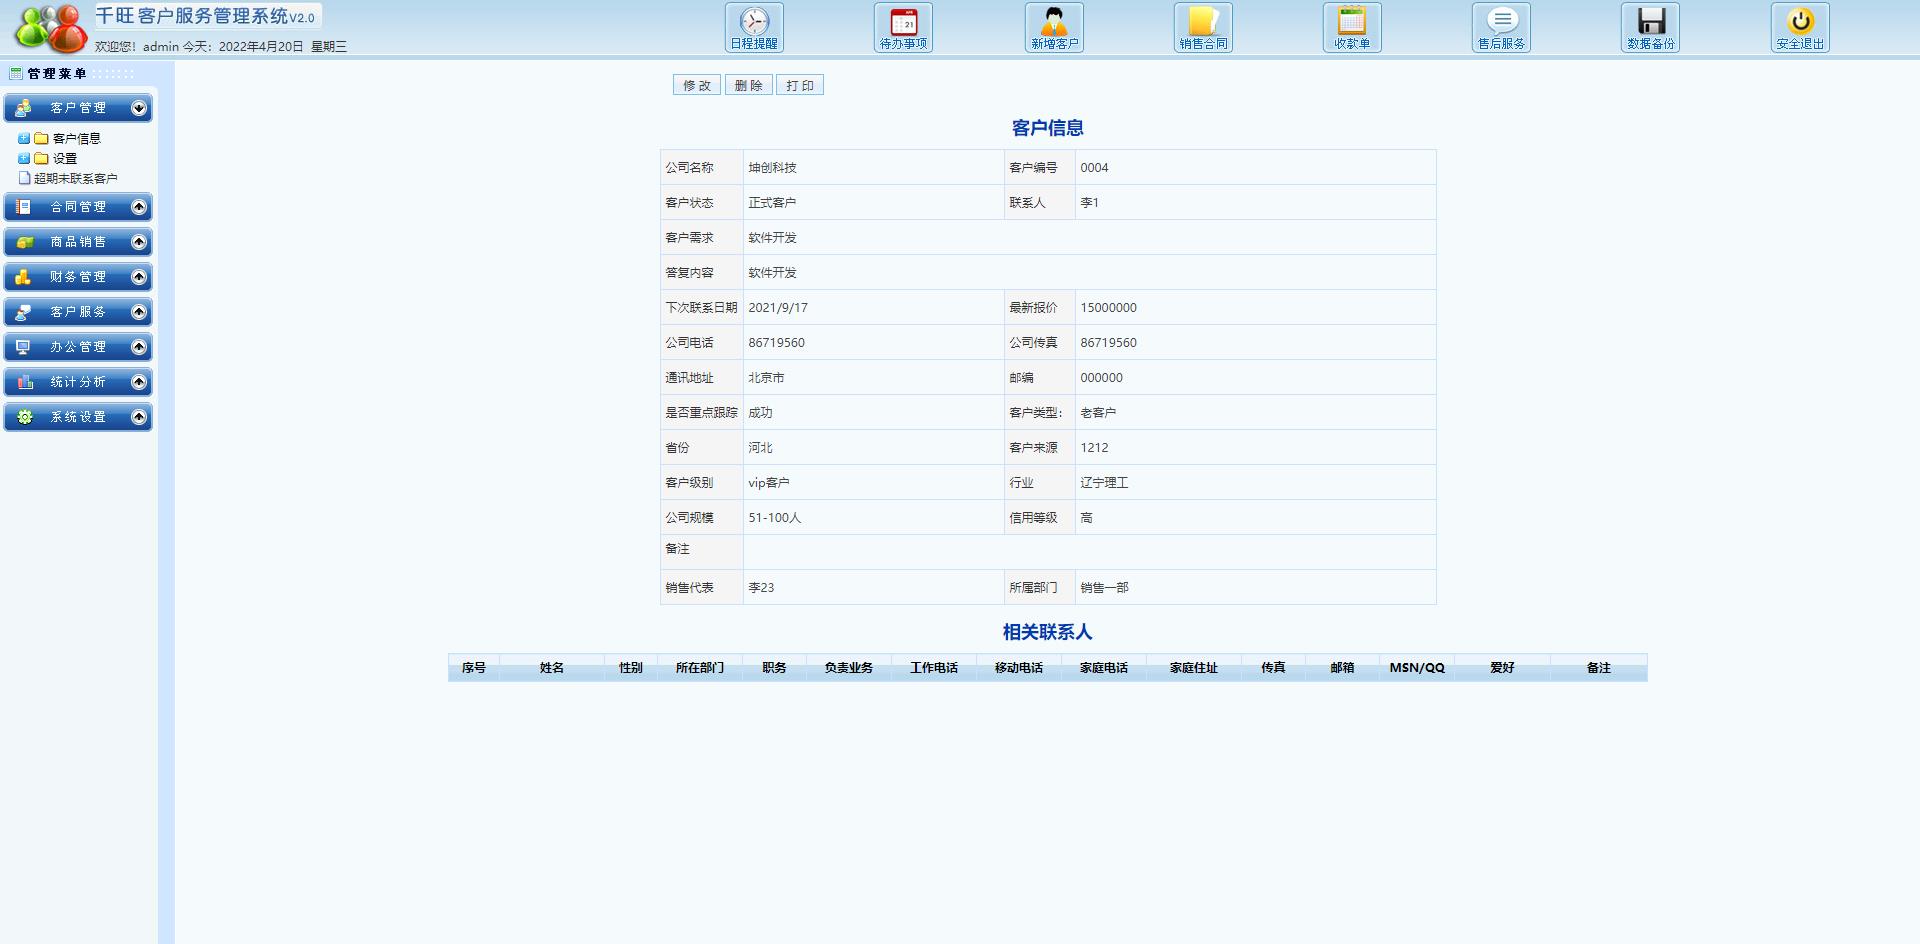Viewport: 1920px width, 944px height.
Task: Expand 客户服务 section with its arrow
Action: pos(139,312)
